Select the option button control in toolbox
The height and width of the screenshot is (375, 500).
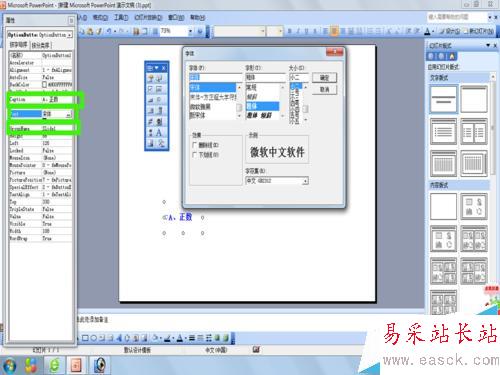point(159,100)
